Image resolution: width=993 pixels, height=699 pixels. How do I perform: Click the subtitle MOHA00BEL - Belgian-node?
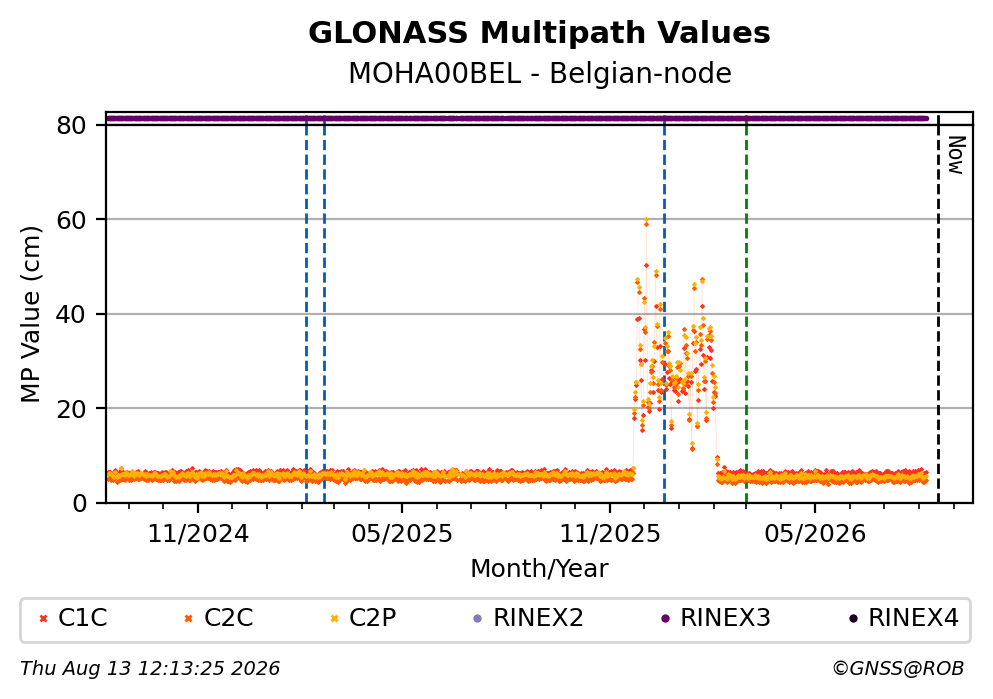coord(540,73)
